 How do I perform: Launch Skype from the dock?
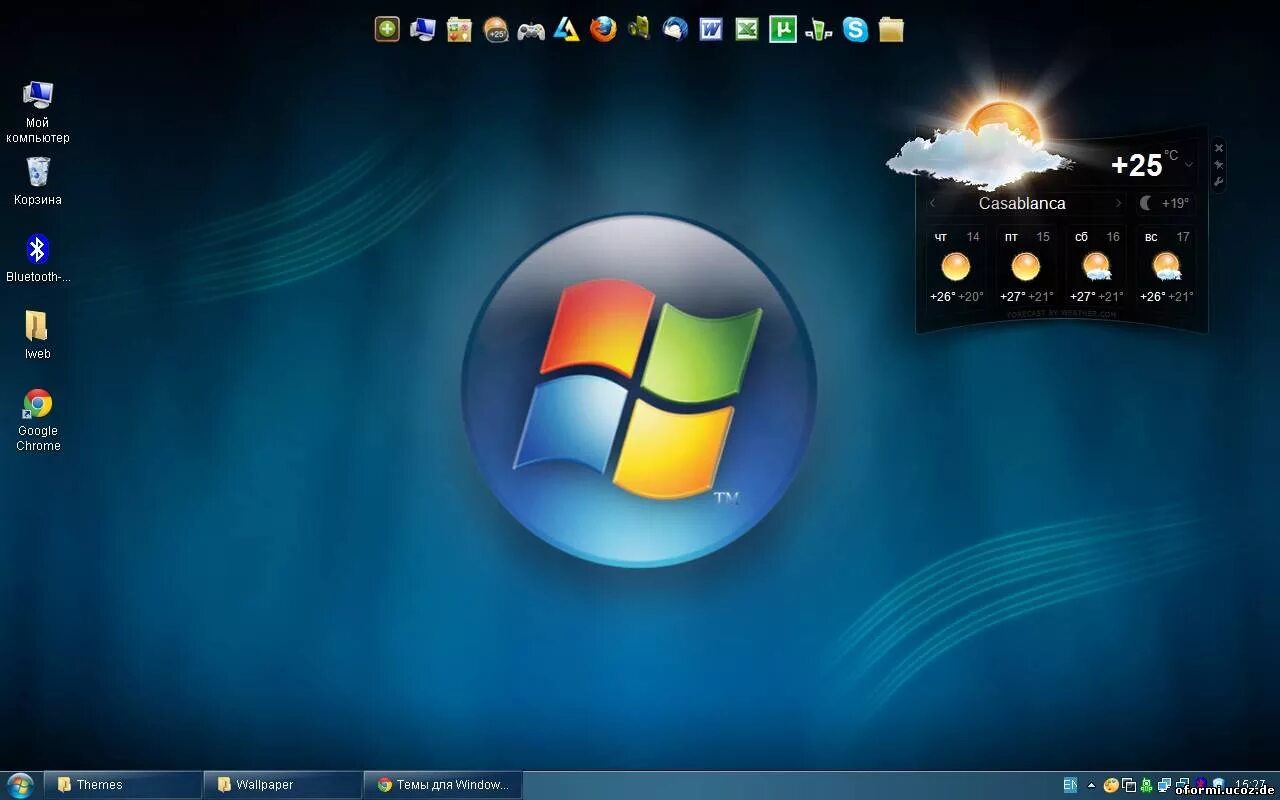(x=855, y=29)
